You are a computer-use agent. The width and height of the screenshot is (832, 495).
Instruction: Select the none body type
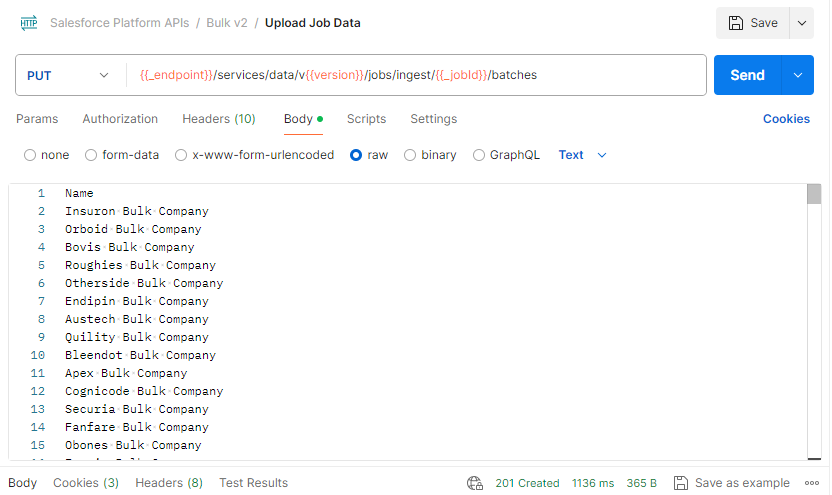click(30, 155)
